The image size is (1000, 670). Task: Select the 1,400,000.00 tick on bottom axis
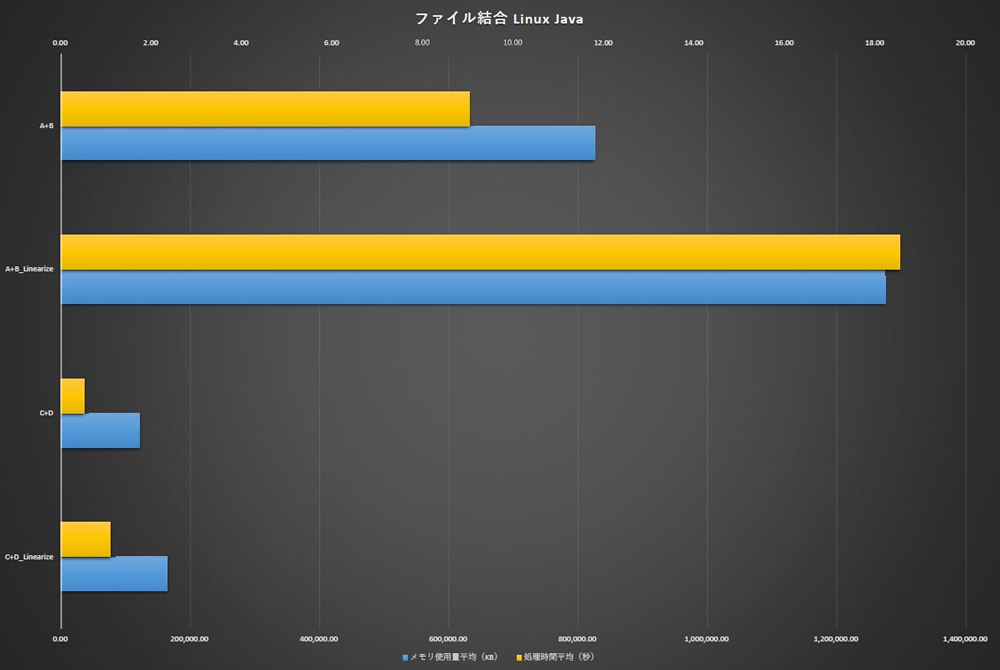coord(965,637)
